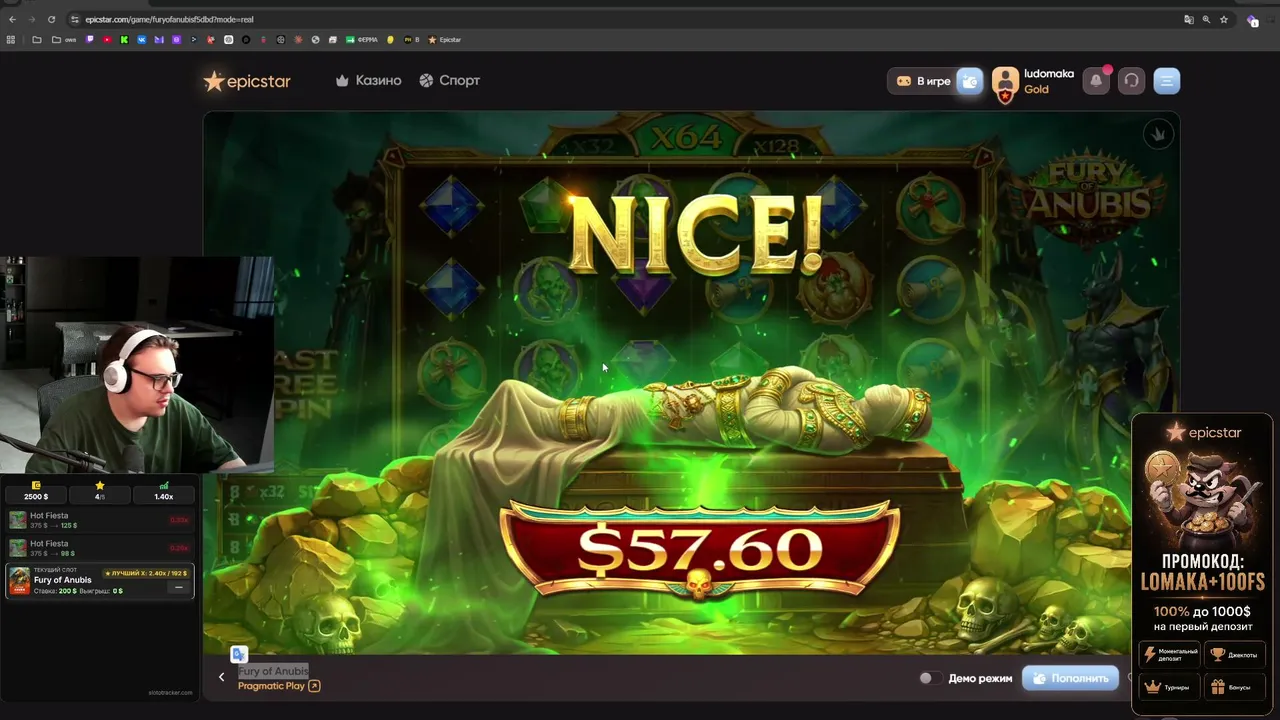Click the browser back arrow
1280x720 pixels.
click(12, 19)
